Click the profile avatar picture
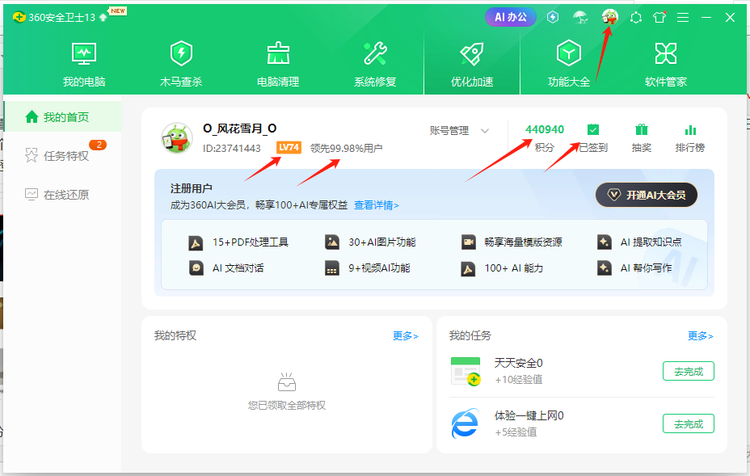The image size is (750, 476). (x=177, y=138)
